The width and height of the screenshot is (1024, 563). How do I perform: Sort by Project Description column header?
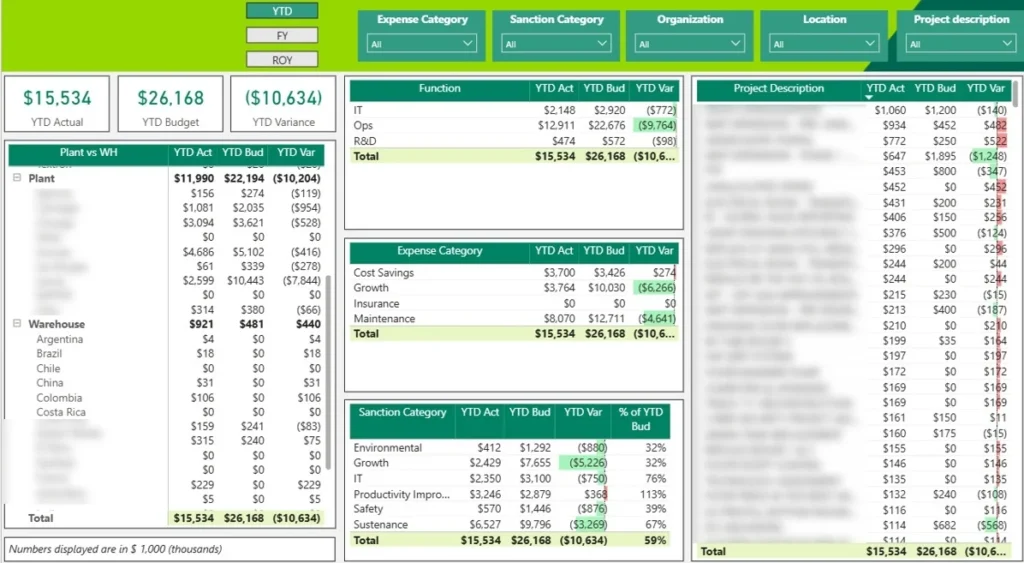pos(778,88)
